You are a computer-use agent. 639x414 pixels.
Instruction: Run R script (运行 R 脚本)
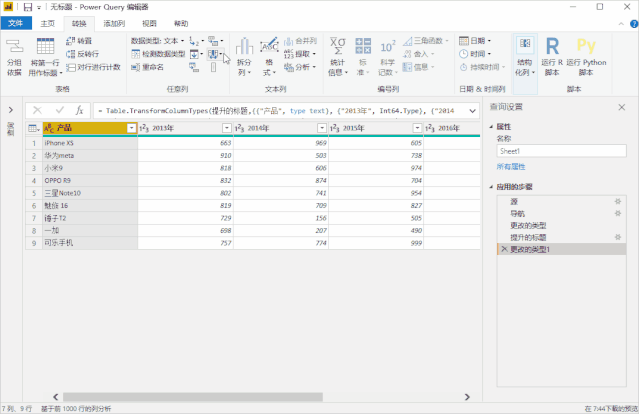click(552, 55)
